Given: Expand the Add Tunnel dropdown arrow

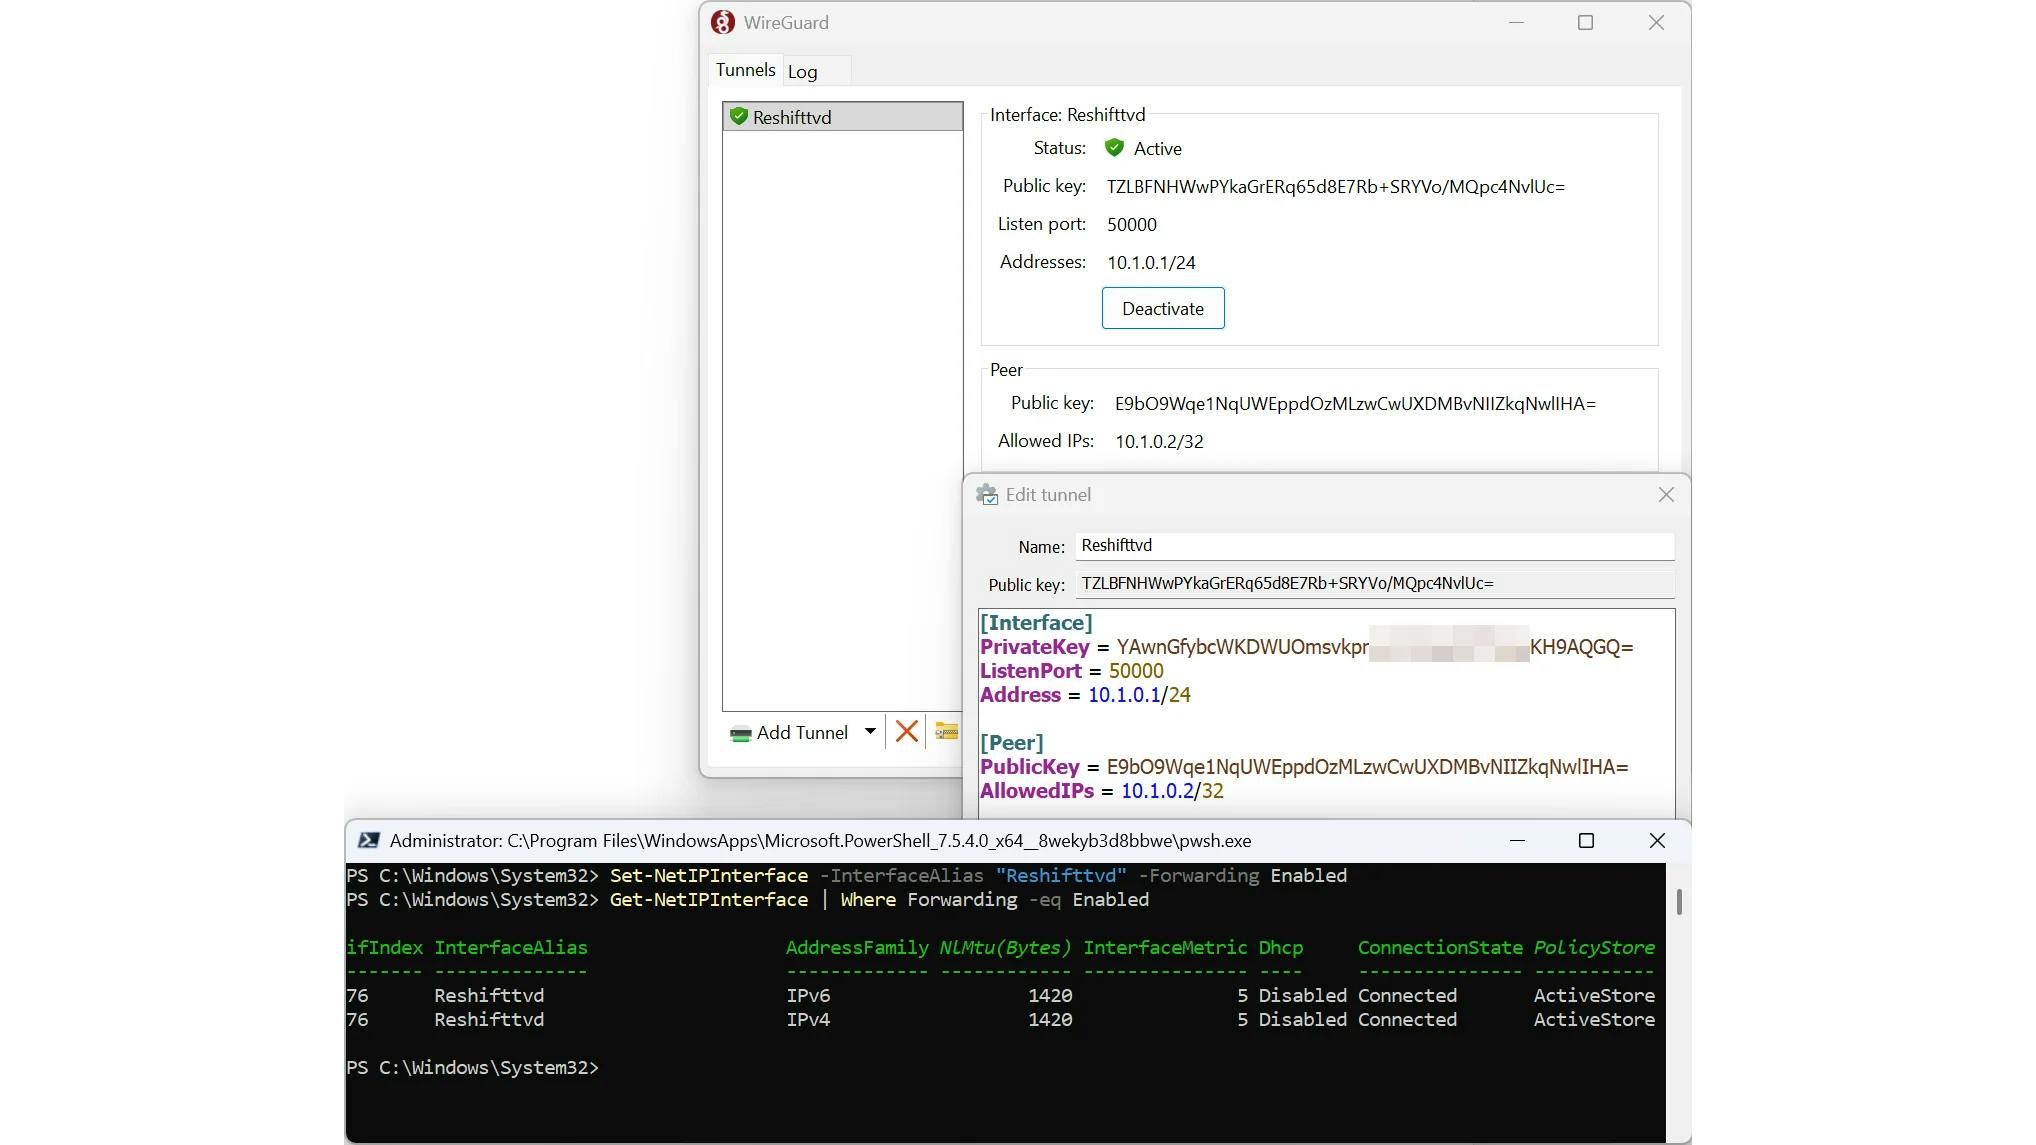Looking at the screenshot, I should pos(871,732).
